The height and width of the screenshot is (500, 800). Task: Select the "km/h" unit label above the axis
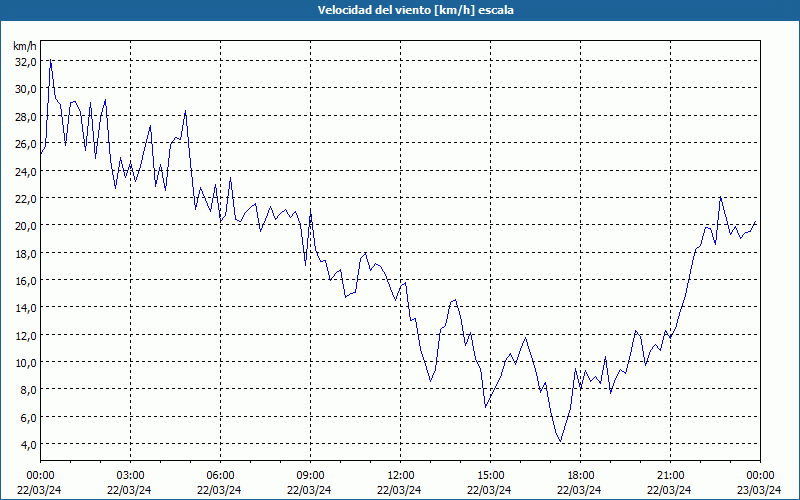[x=24, y=46]
